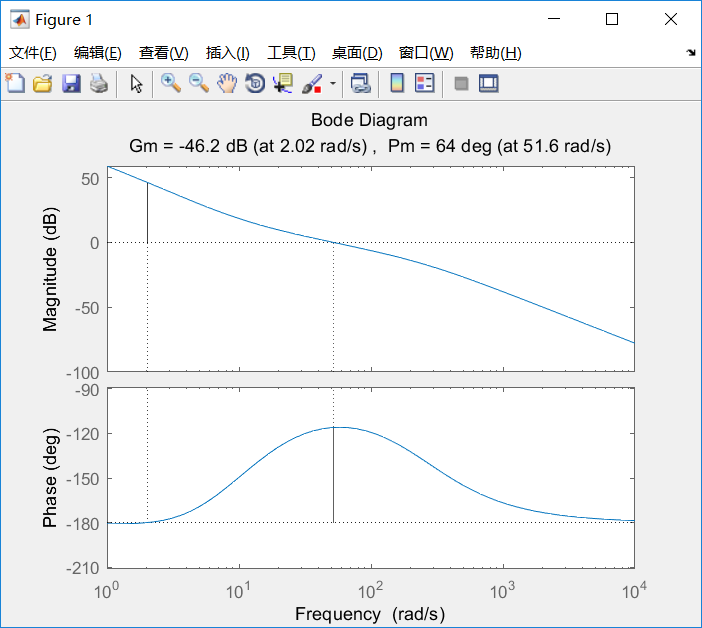Close the Figure 1 window
This screenshot has width=702, height=628.
671,19
